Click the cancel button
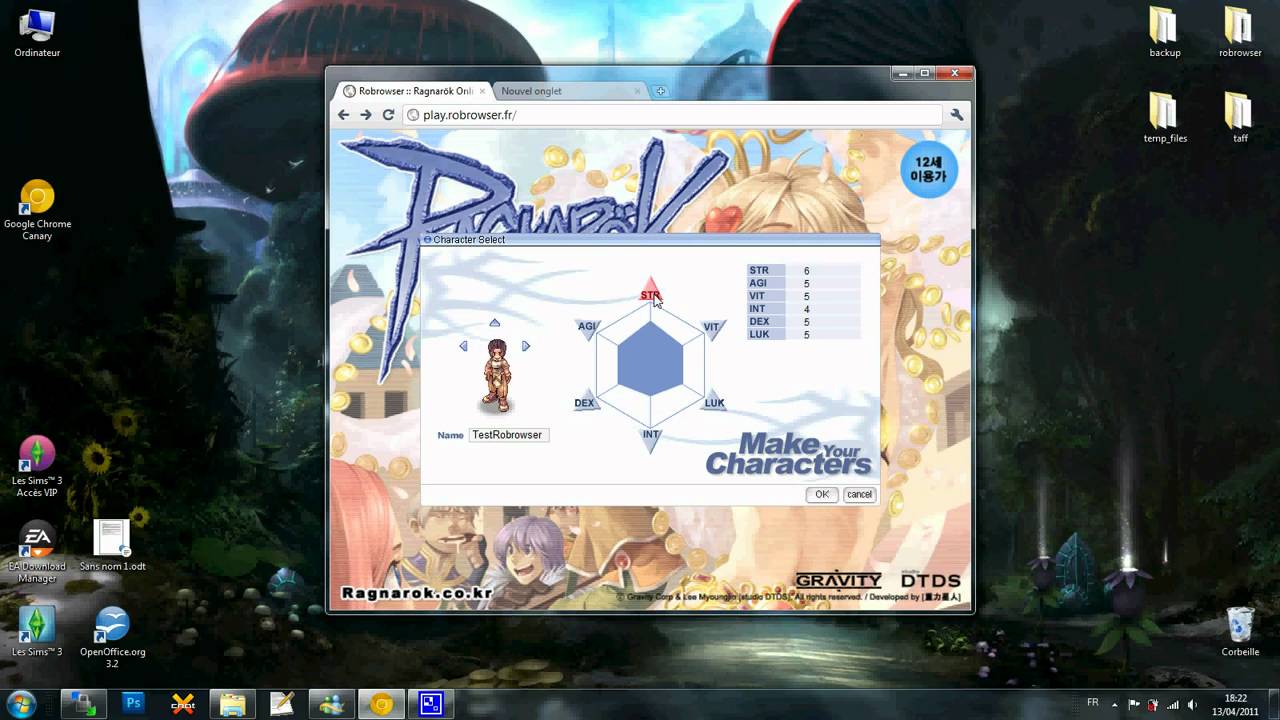This screenshot has width=1280, height=720. coord(859,495)
